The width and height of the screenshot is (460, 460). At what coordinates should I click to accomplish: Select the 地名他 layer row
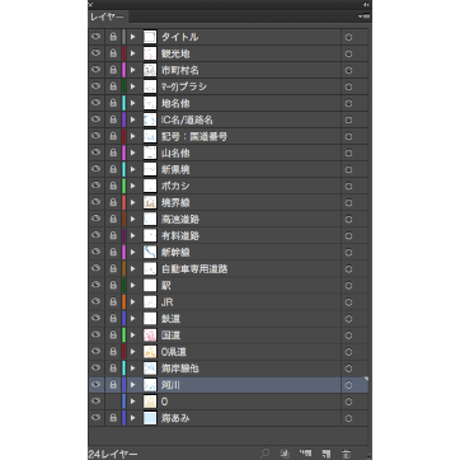[228, 103]
